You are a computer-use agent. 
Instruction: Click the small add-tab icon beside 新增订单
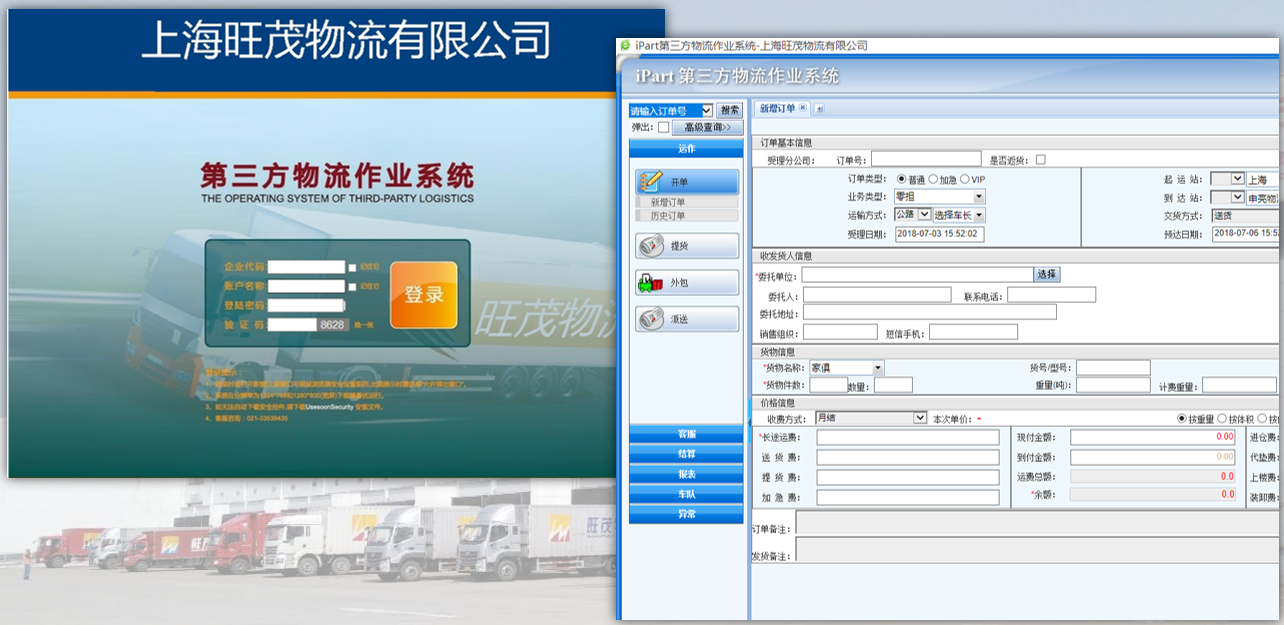tap(819, 108)
